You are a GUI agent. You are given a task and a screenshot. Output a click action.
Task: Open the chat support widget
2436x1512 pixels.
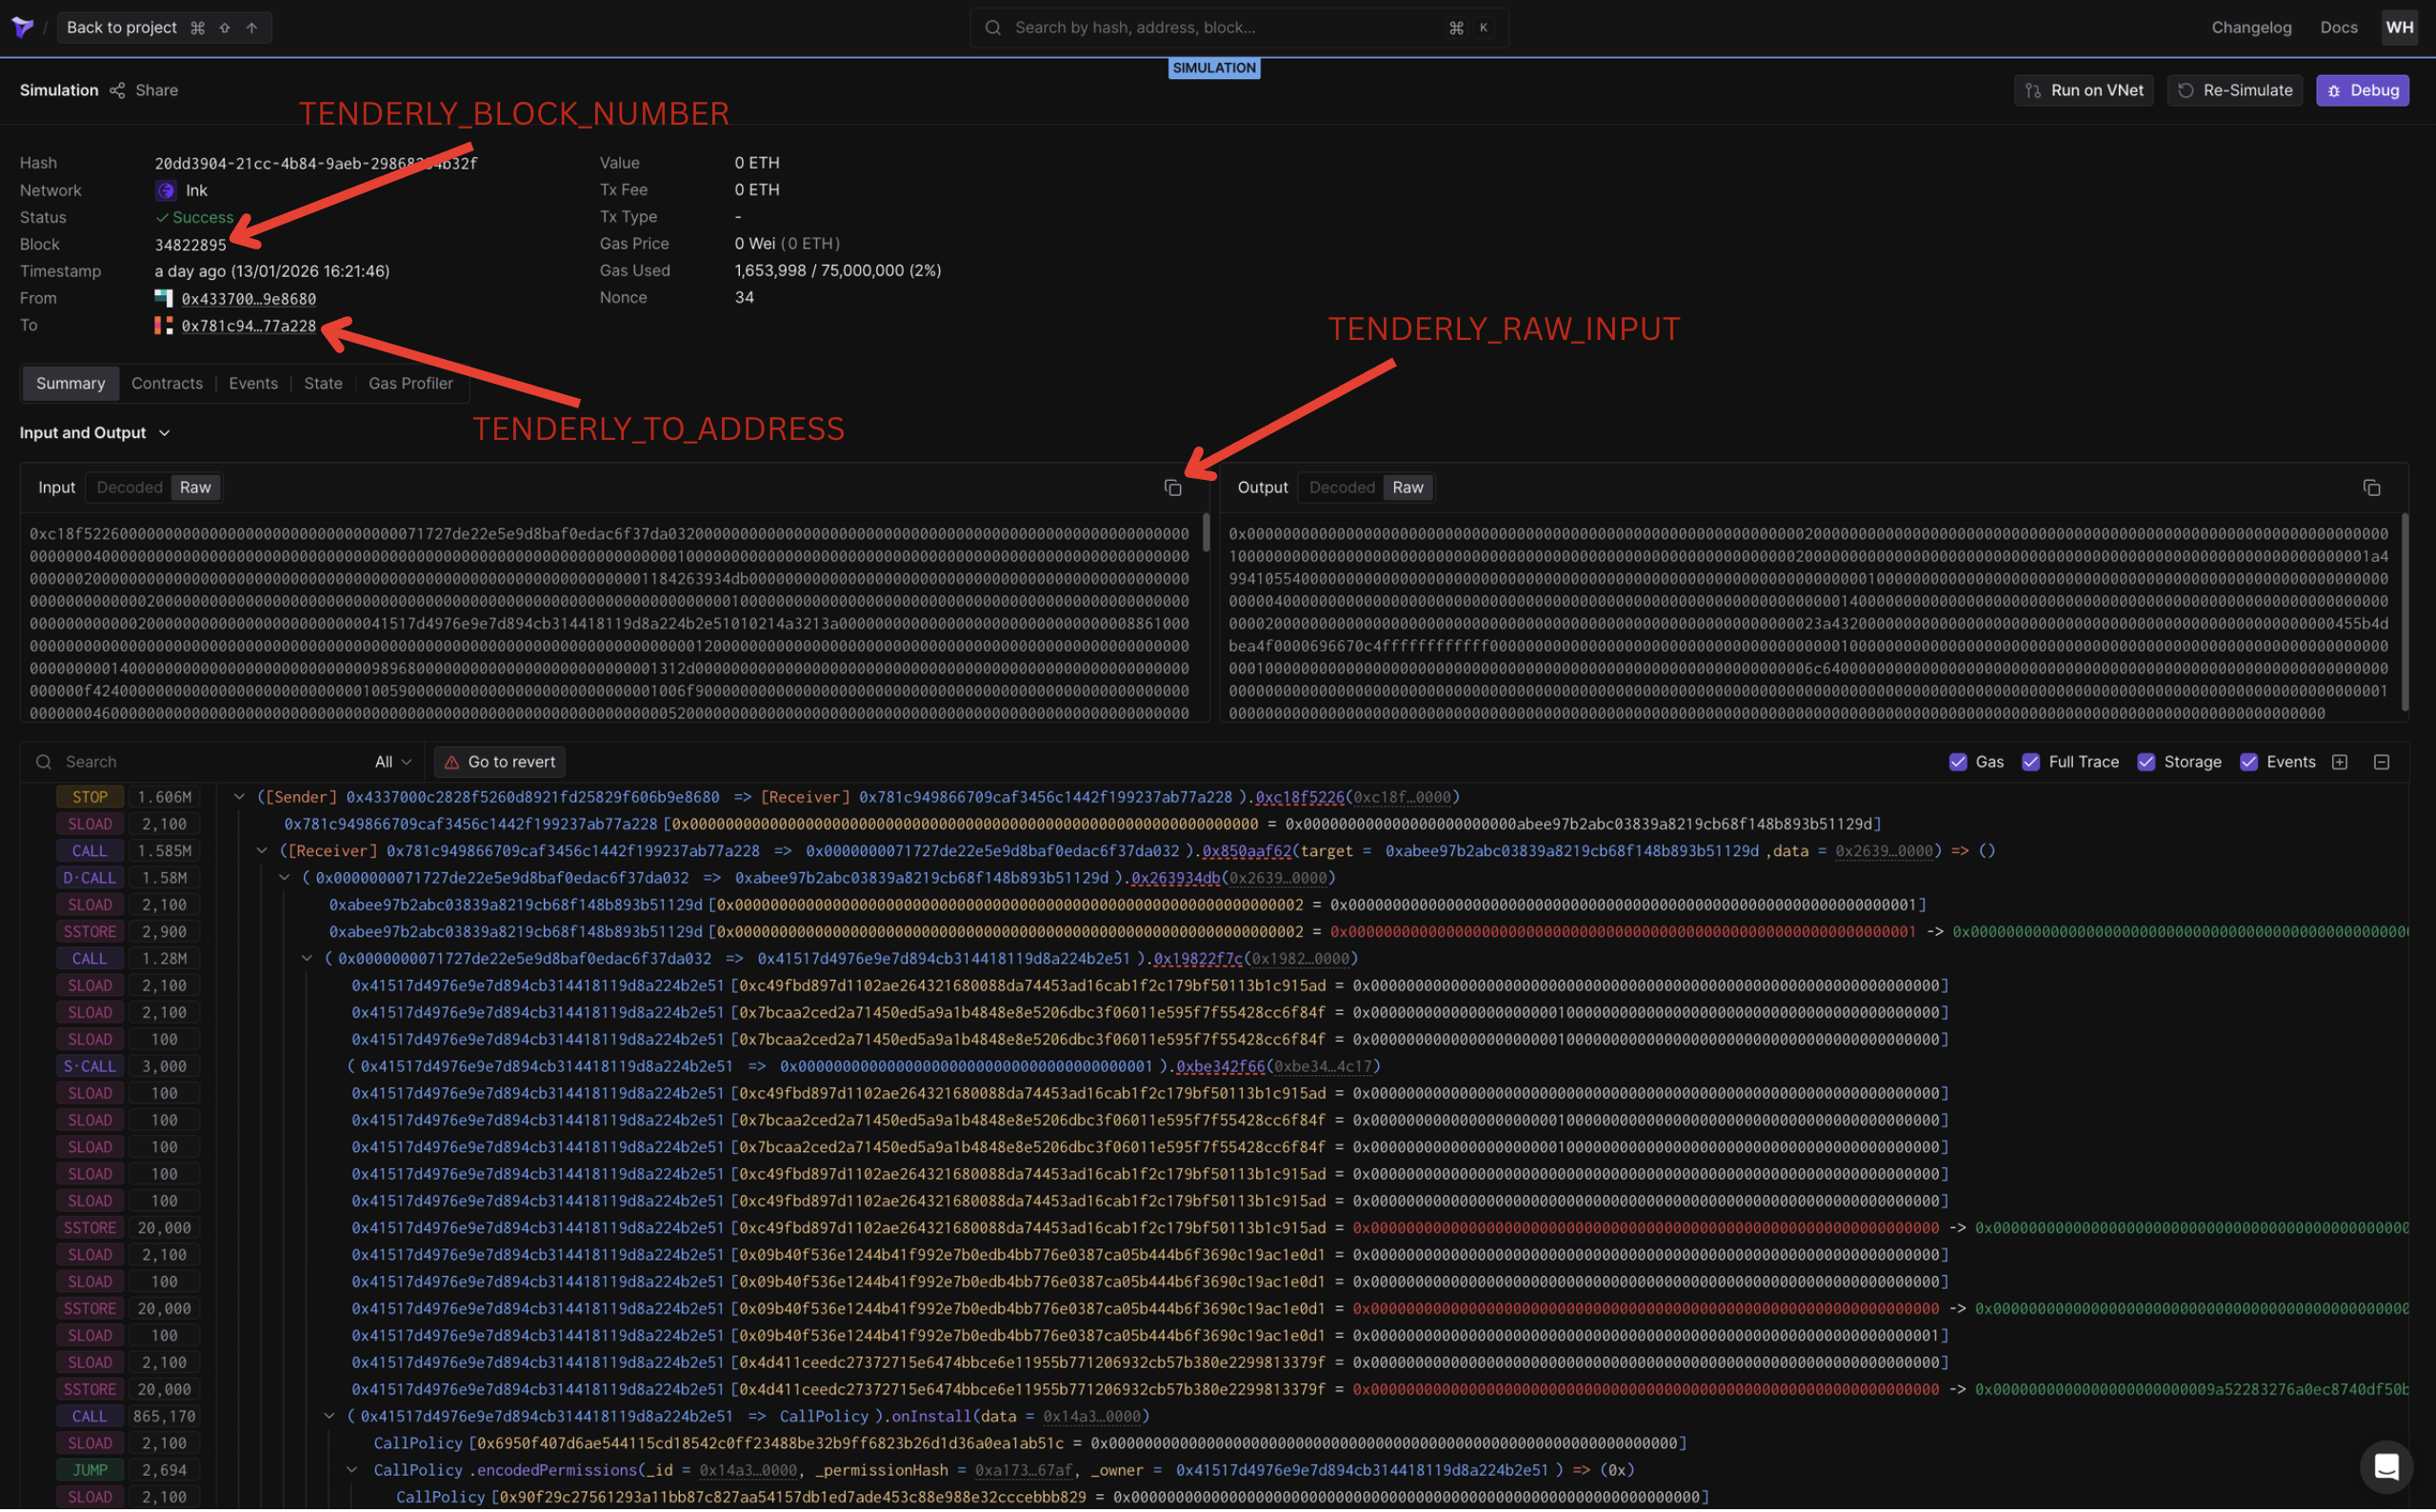point(2386,1467)
